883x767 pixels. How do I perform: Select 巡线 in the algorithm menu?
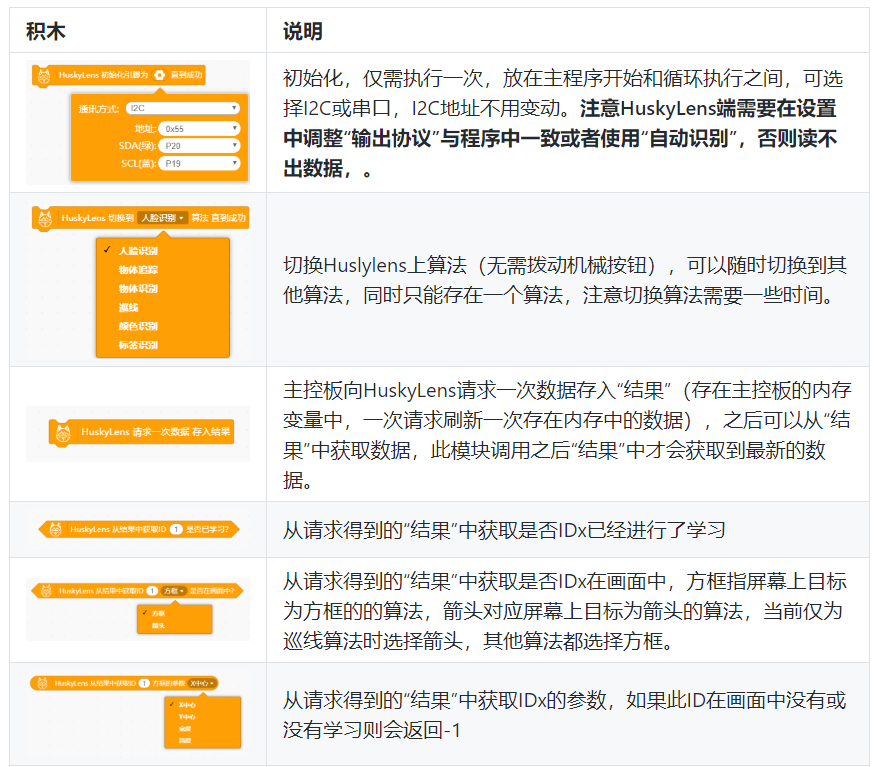coord(128,307)
